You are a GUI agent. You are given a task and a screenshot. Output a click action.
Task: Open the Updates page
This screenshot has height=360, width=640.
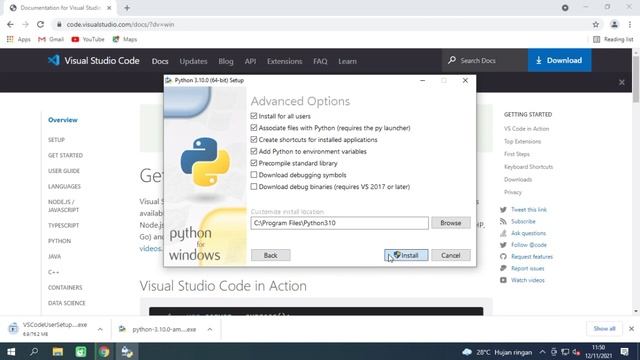point(193,61)
